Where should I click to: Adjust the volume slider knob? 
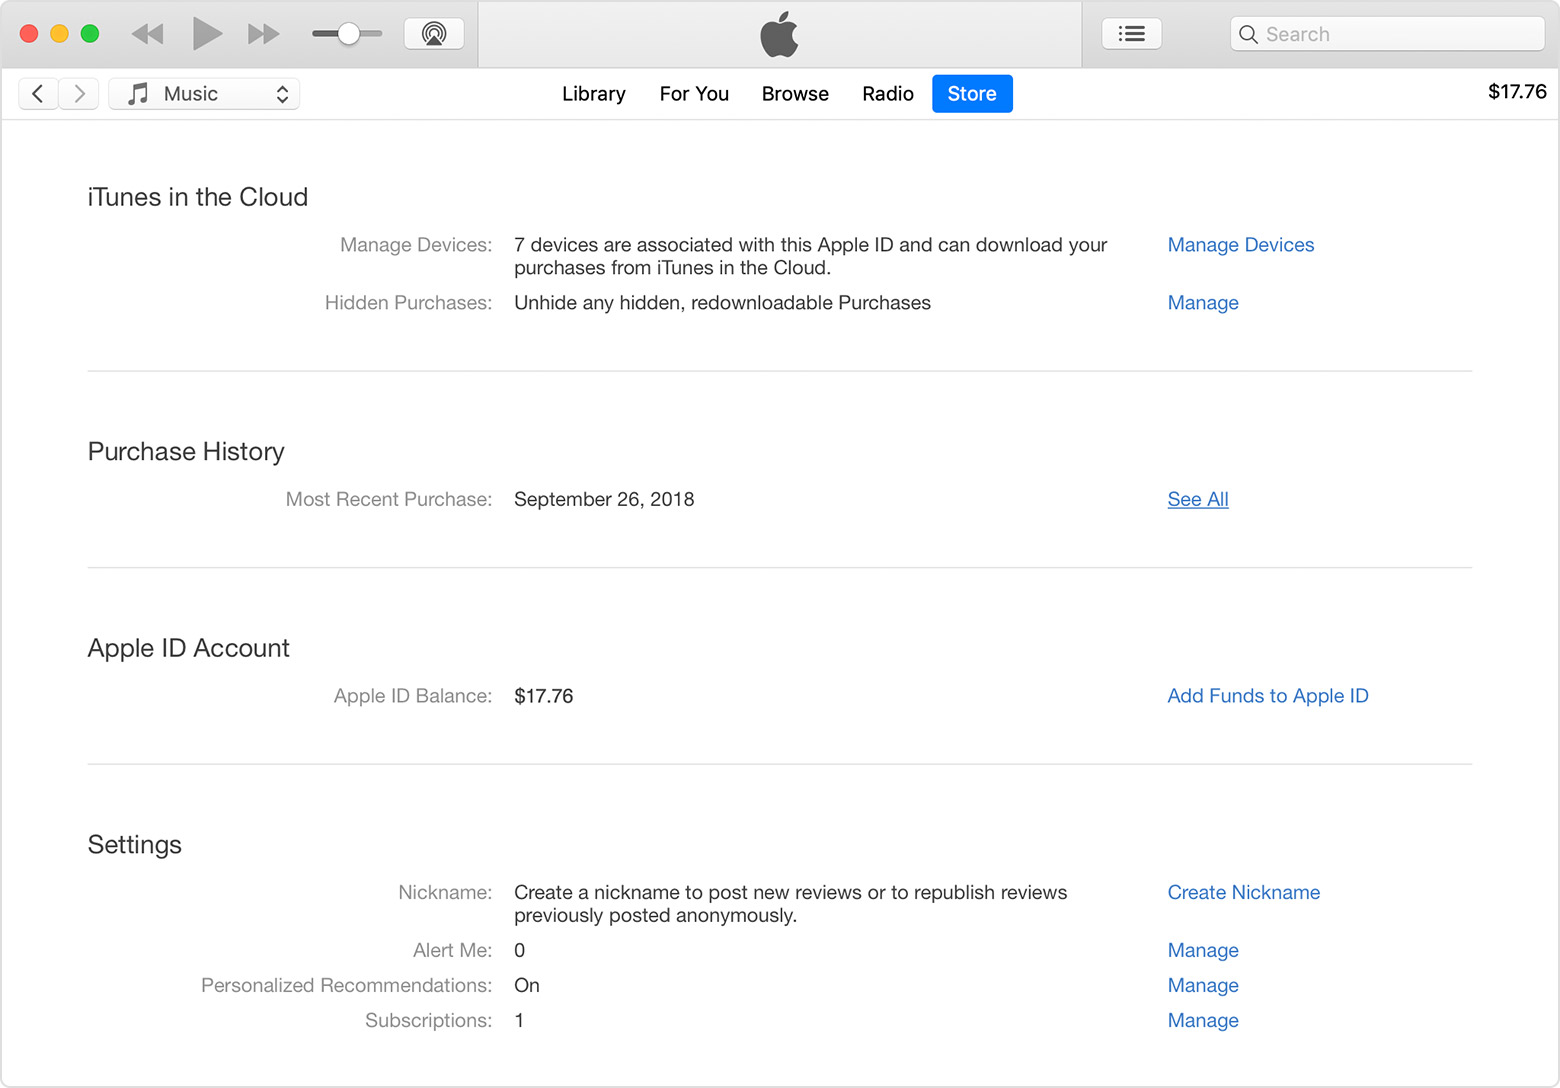[348, 34]
